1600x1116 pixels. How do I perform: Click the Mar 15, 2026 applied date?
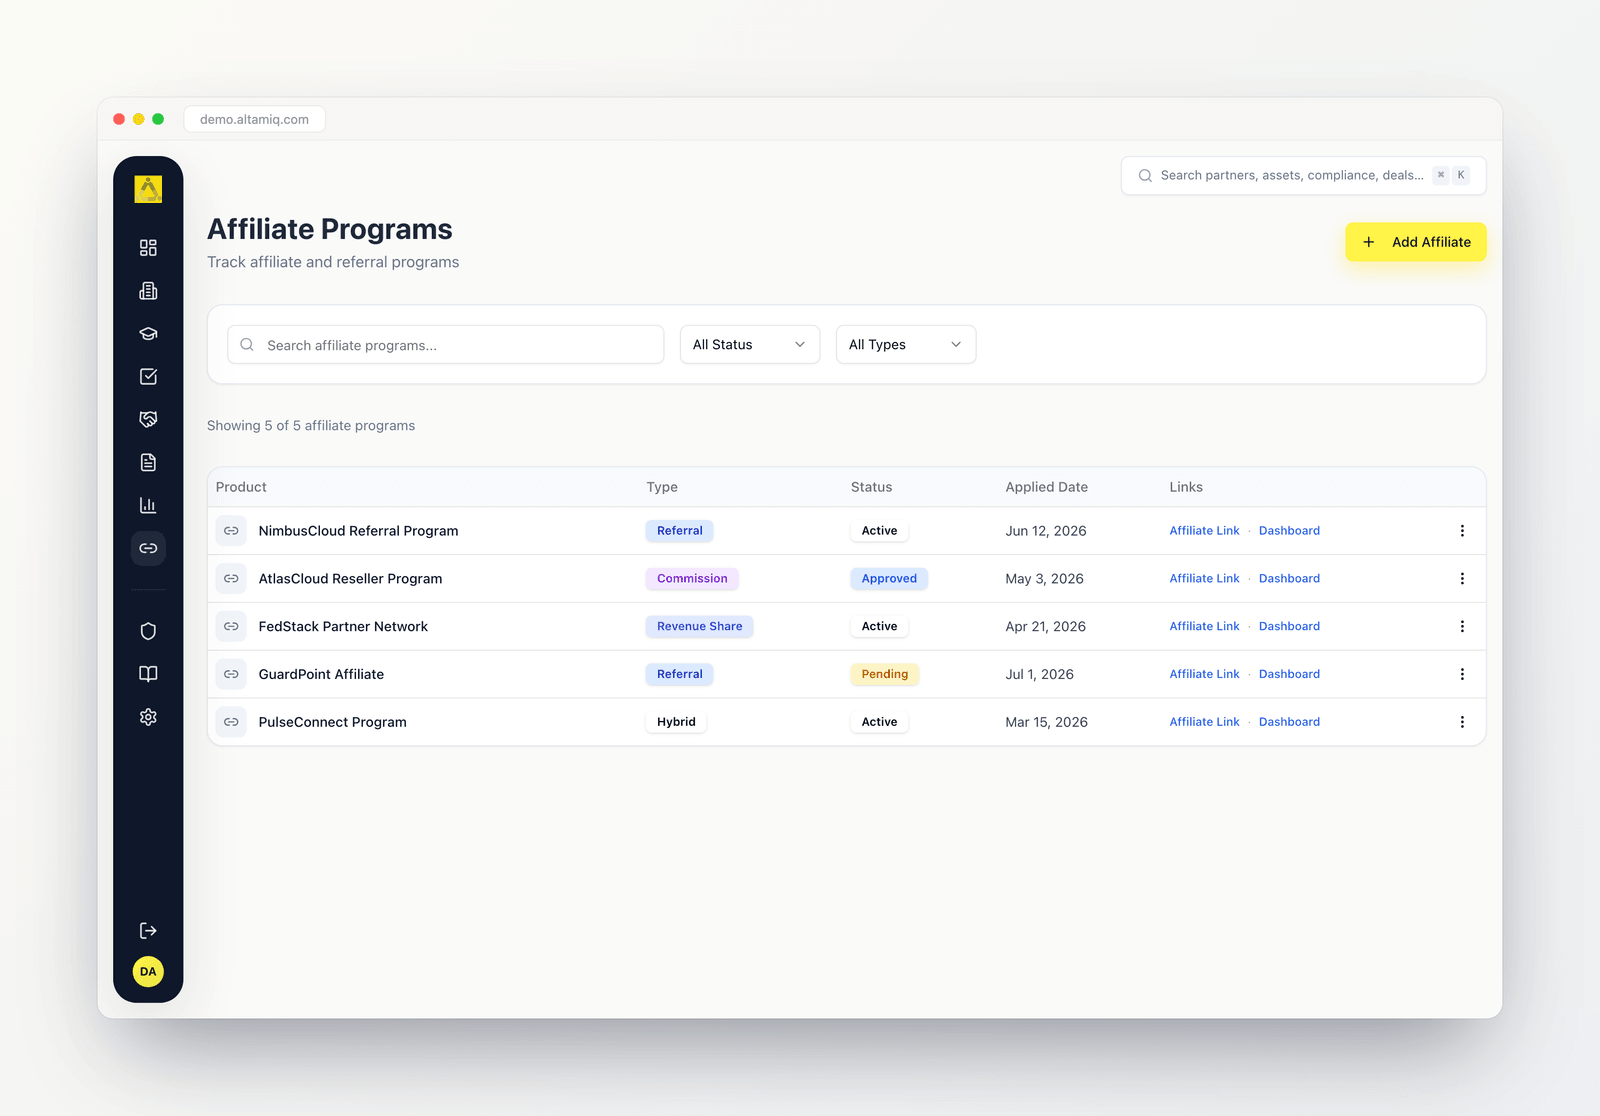coord(1046,722)
